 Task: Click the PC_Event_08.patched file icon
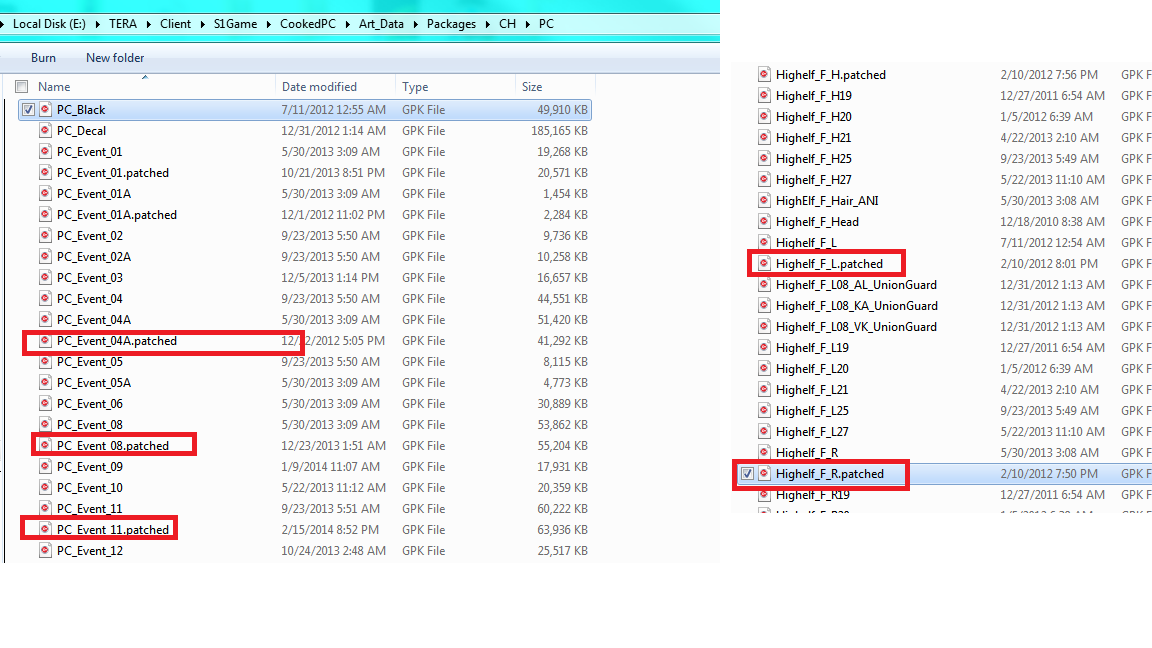click(45, 446)
